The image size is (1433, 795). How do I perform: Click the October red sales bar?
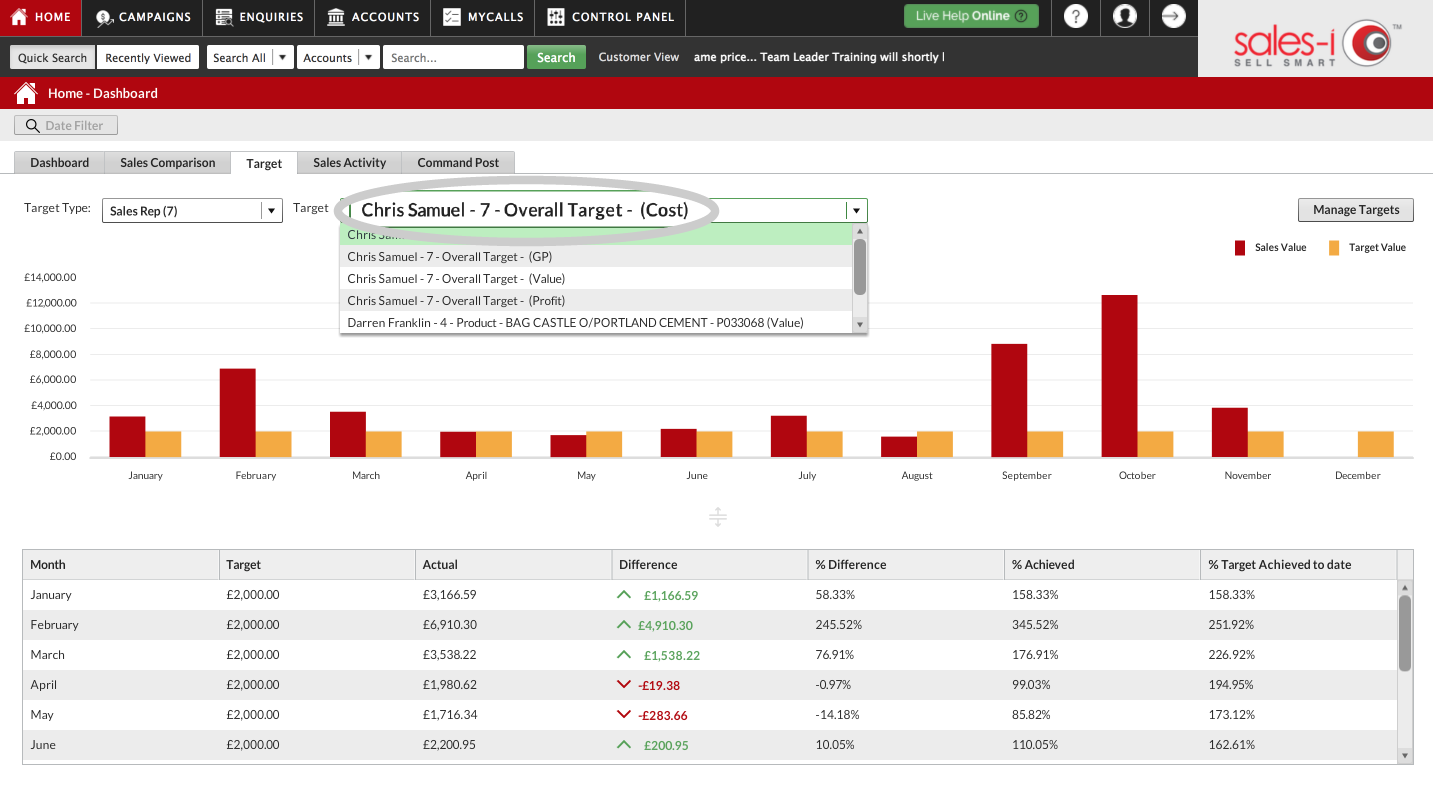point(1119,376)
